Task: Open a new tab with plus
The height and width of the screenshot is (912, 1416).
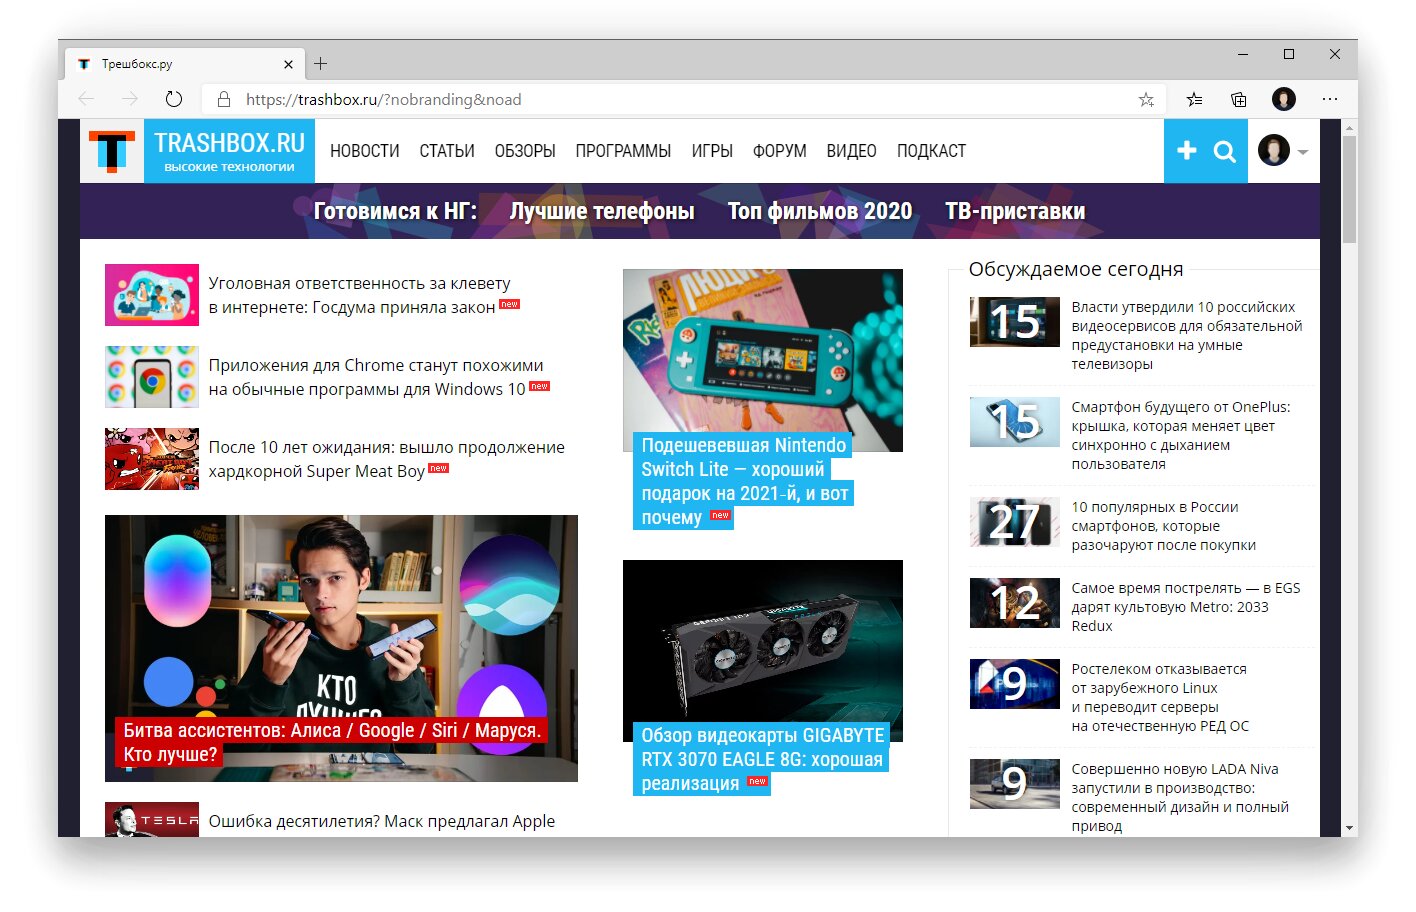Action: 321,63
